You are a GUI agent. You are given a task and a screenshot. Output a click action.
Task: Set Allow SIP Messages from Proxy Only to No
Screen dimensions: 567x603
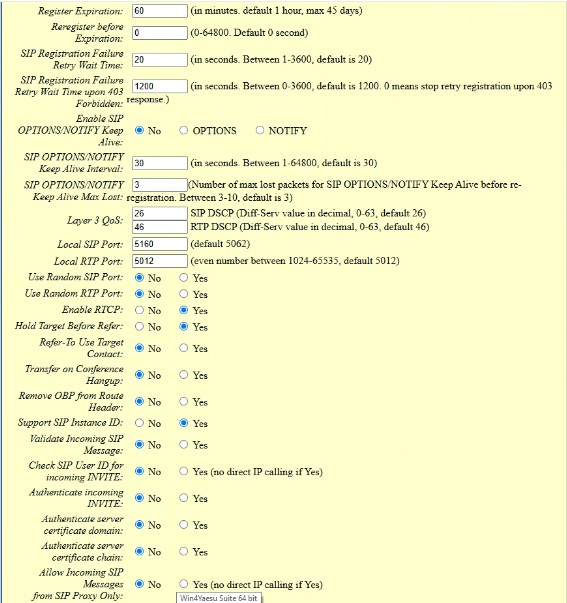point(139,584)
